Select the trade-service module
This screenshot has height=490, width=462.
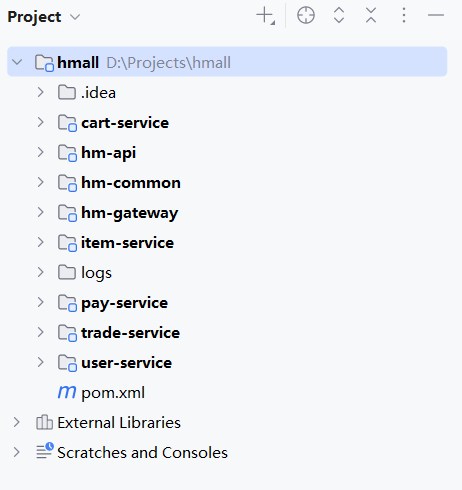click(130, 333)
